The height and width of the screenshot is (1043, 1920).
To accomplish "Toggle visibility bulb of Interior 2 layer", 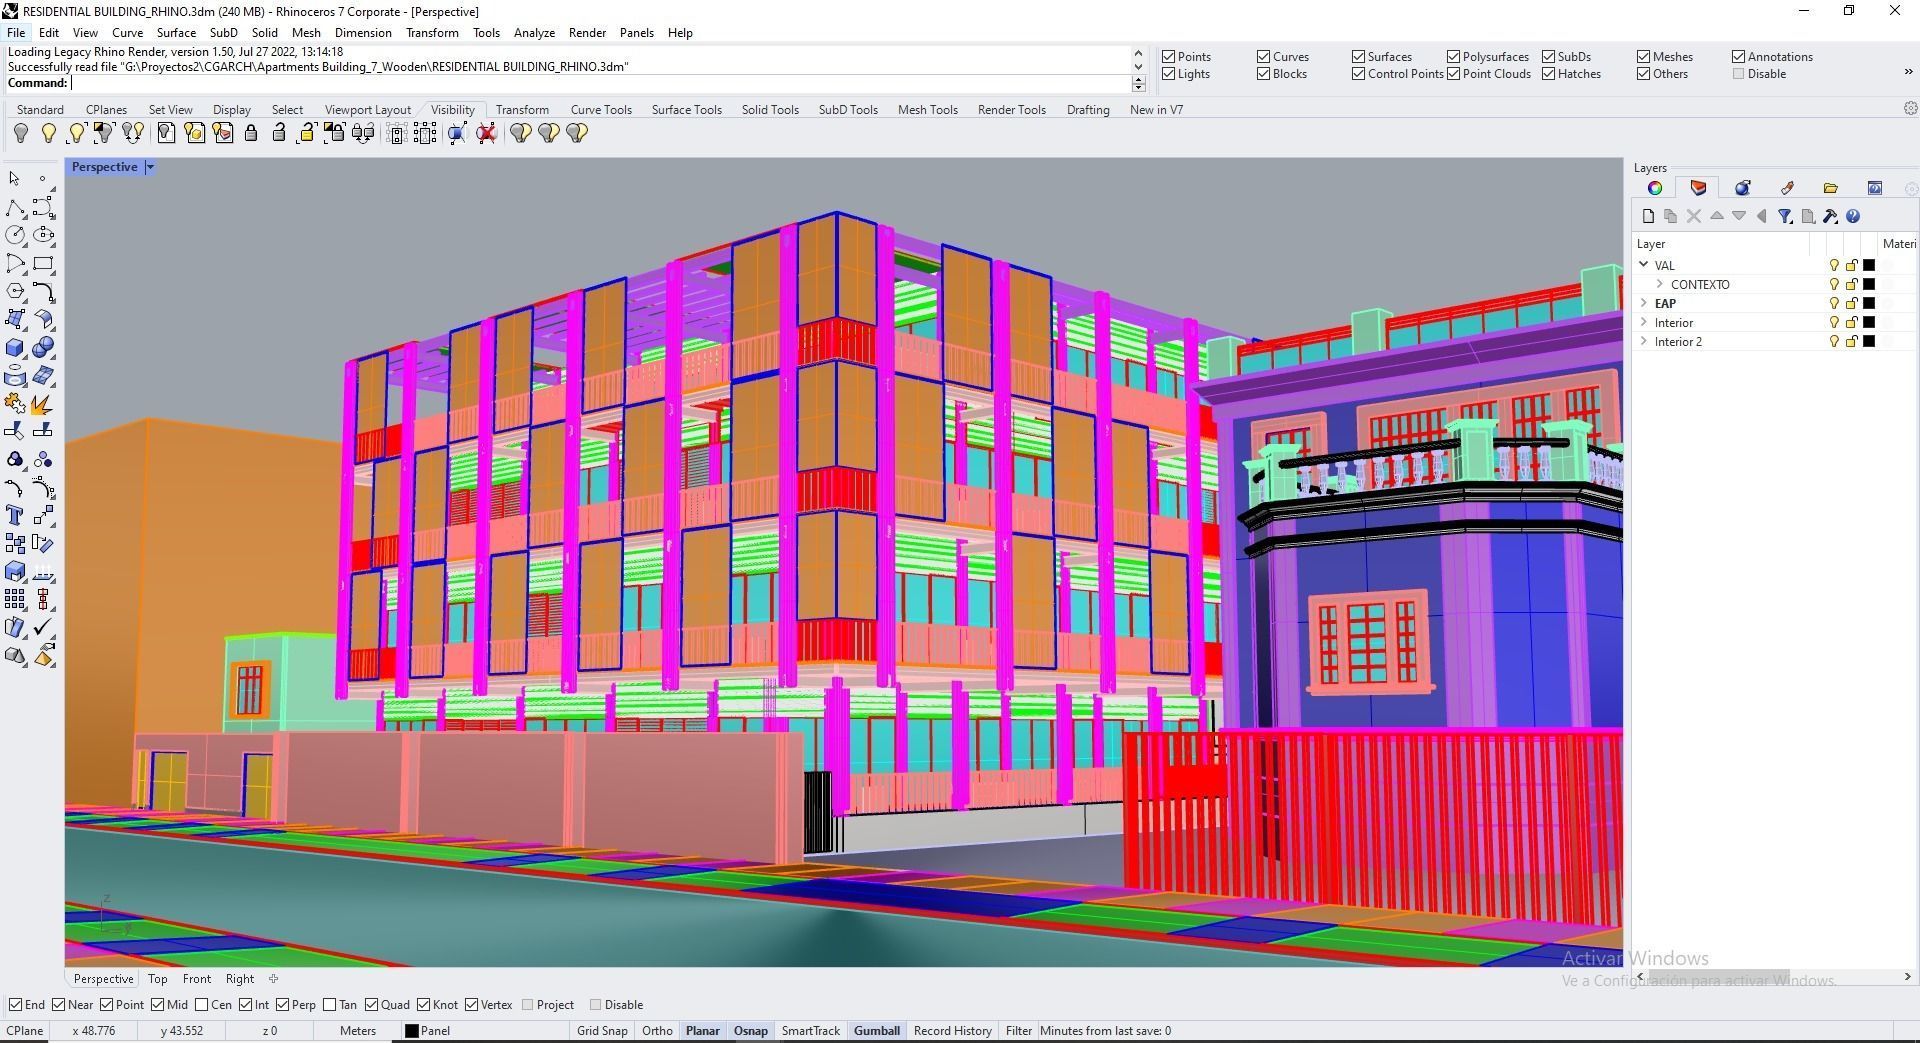I will click(1834, 342).
